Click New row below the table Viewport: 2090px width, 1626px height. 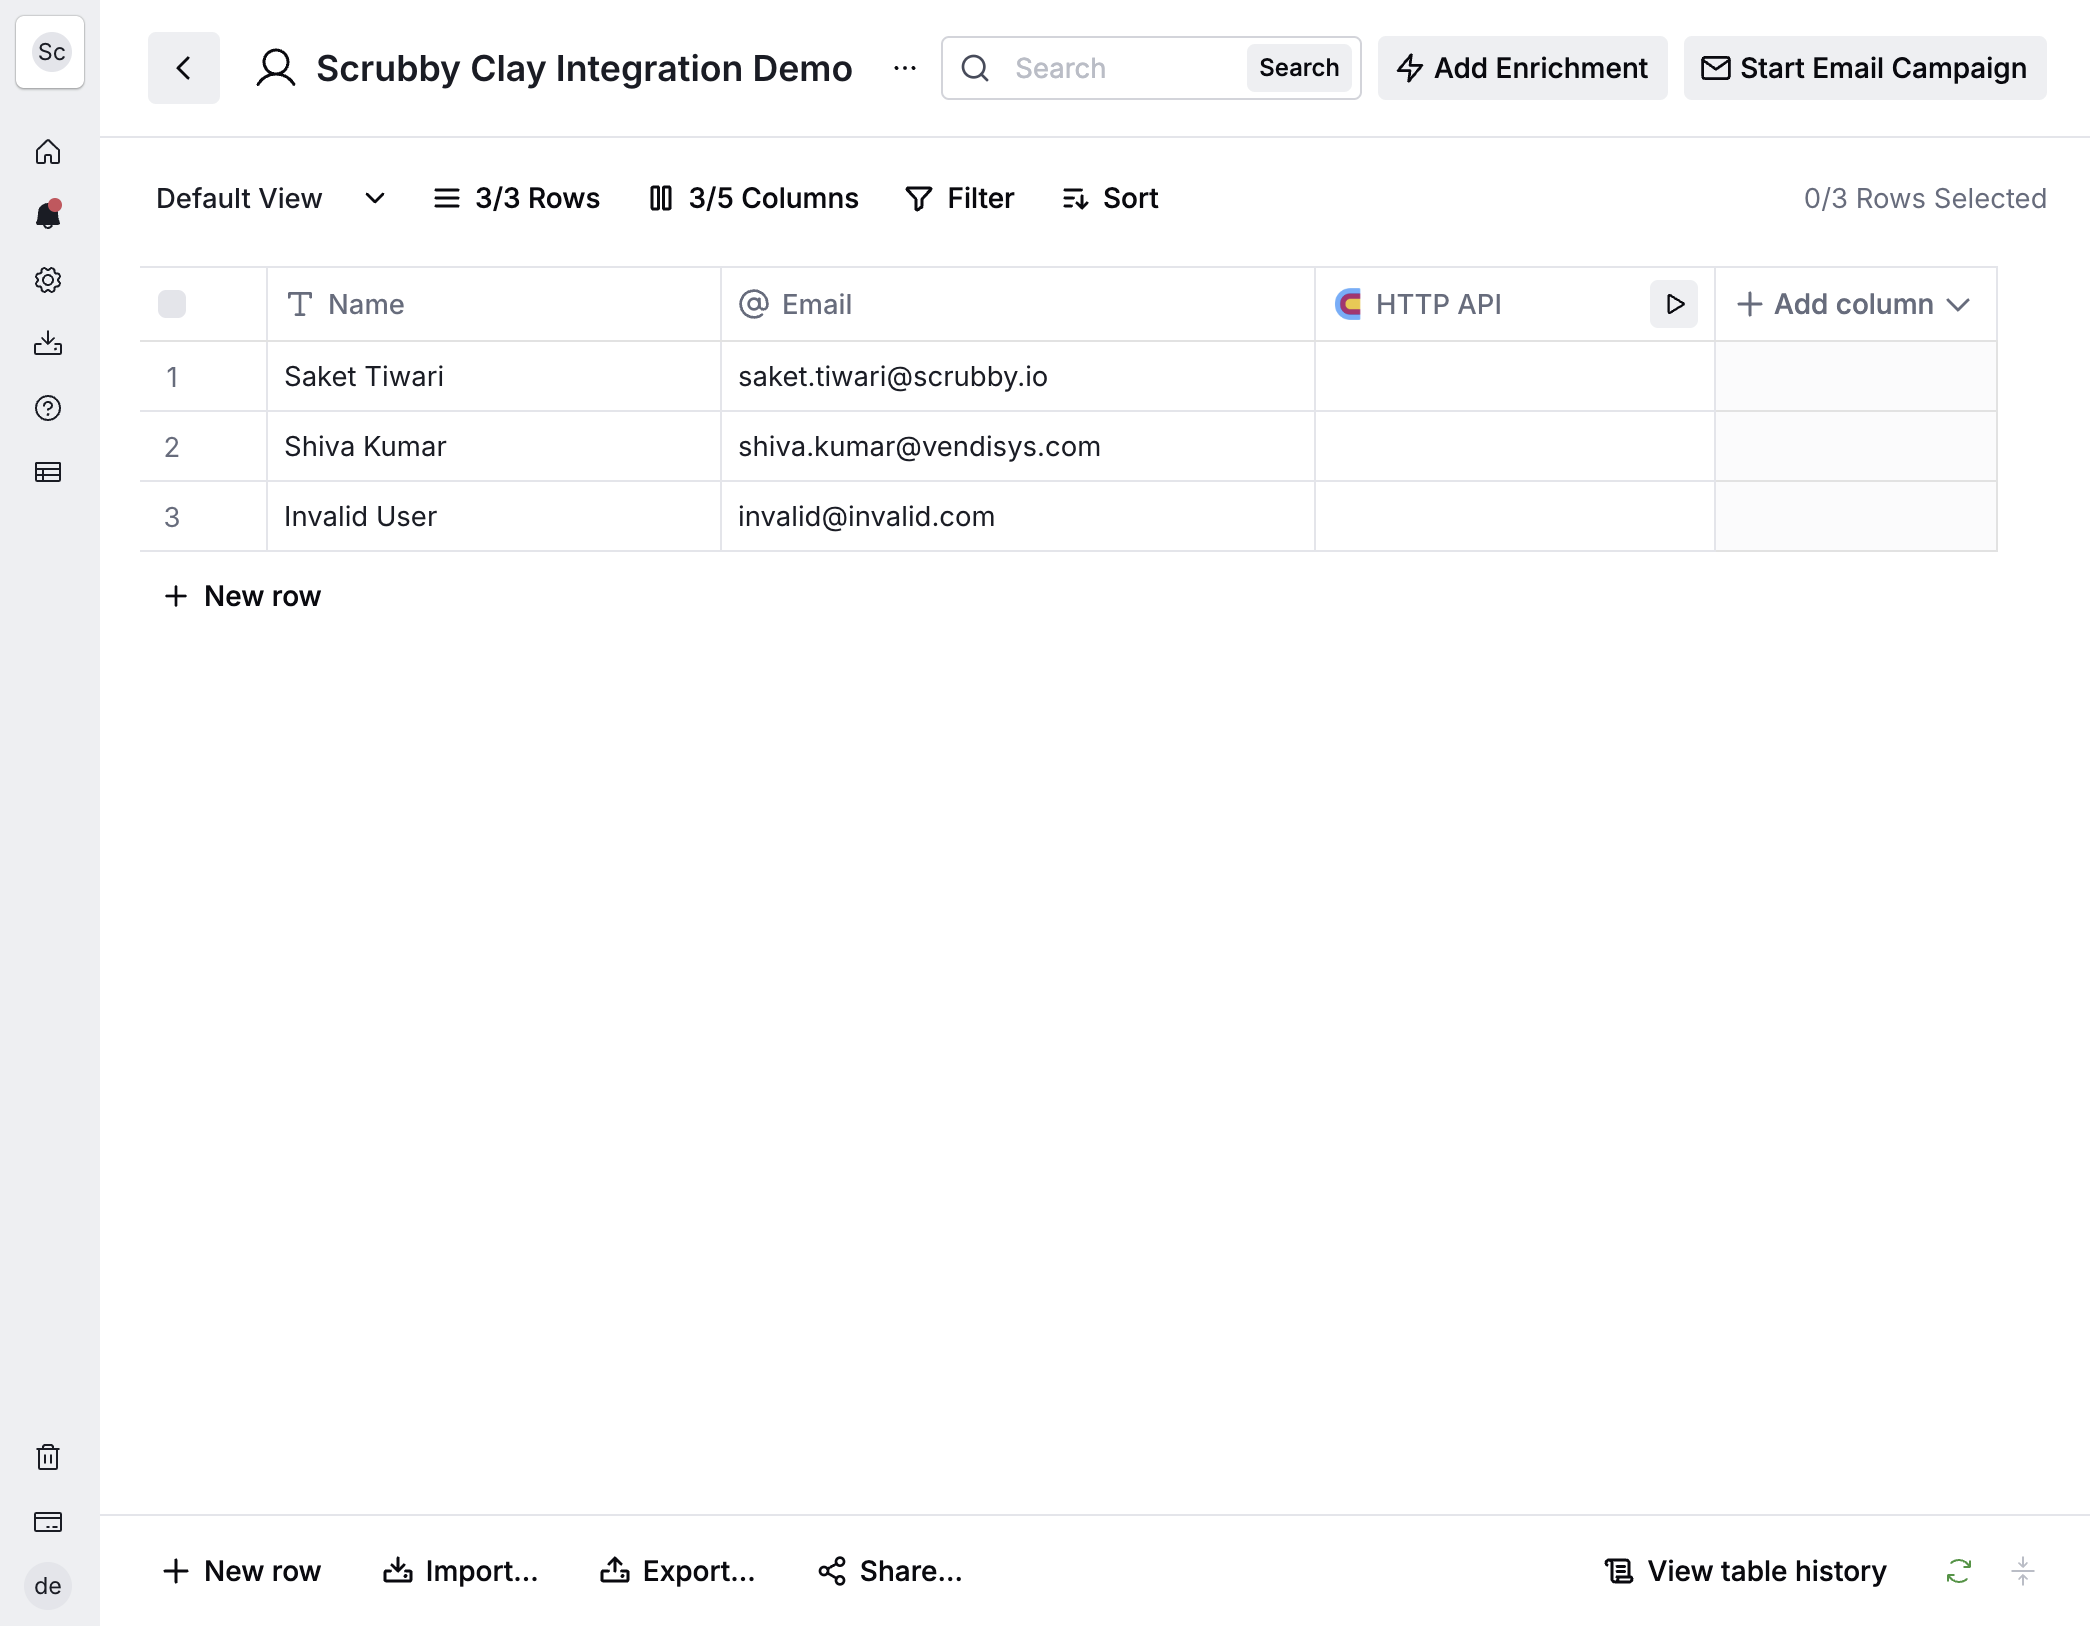tap(242, 596)
